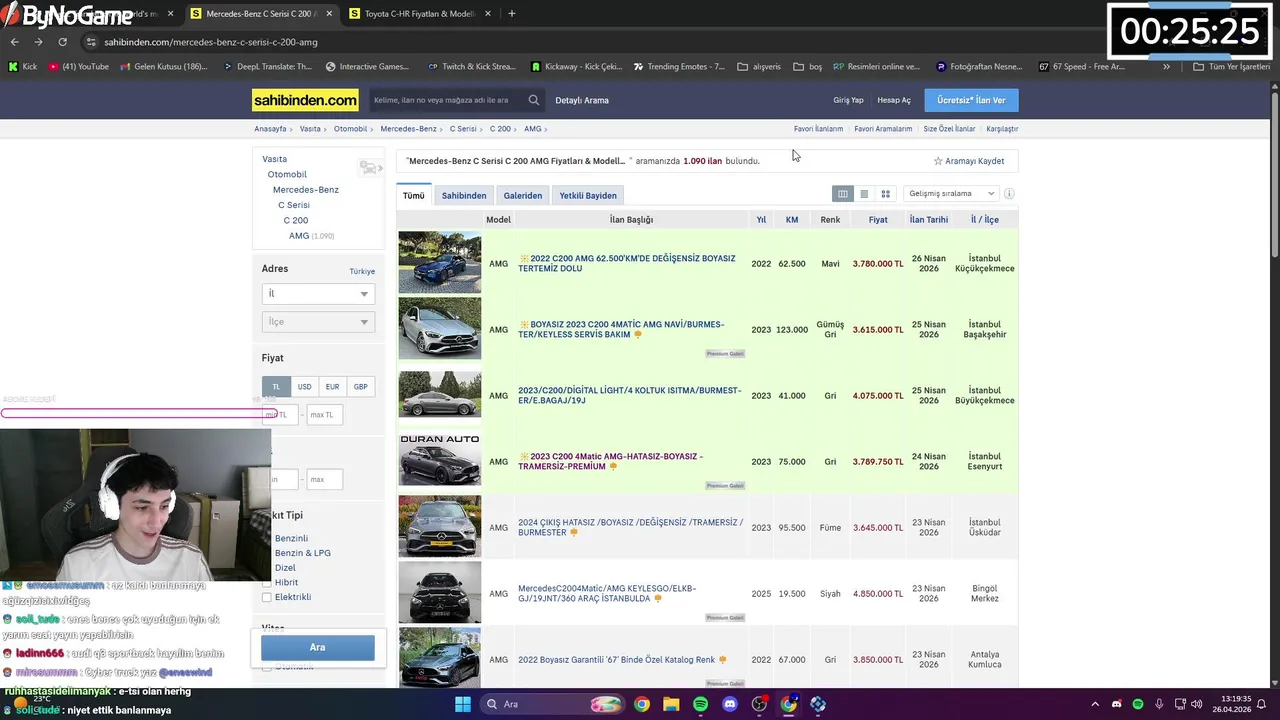The height and width of the screenshot is (720, 1280).
Task: Open the İlçe district dropdown
Action: coord(318,322)
